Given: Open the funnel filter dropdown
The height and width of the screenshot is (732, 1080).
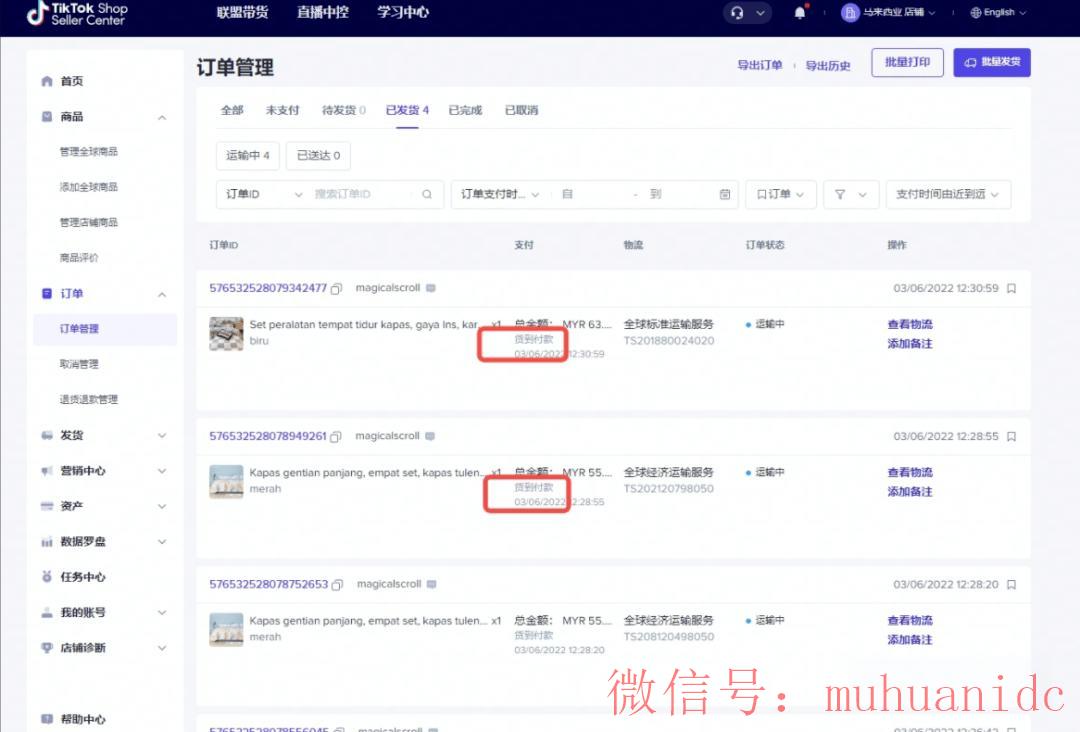Looking at the screenshot, I should [851, 194].
